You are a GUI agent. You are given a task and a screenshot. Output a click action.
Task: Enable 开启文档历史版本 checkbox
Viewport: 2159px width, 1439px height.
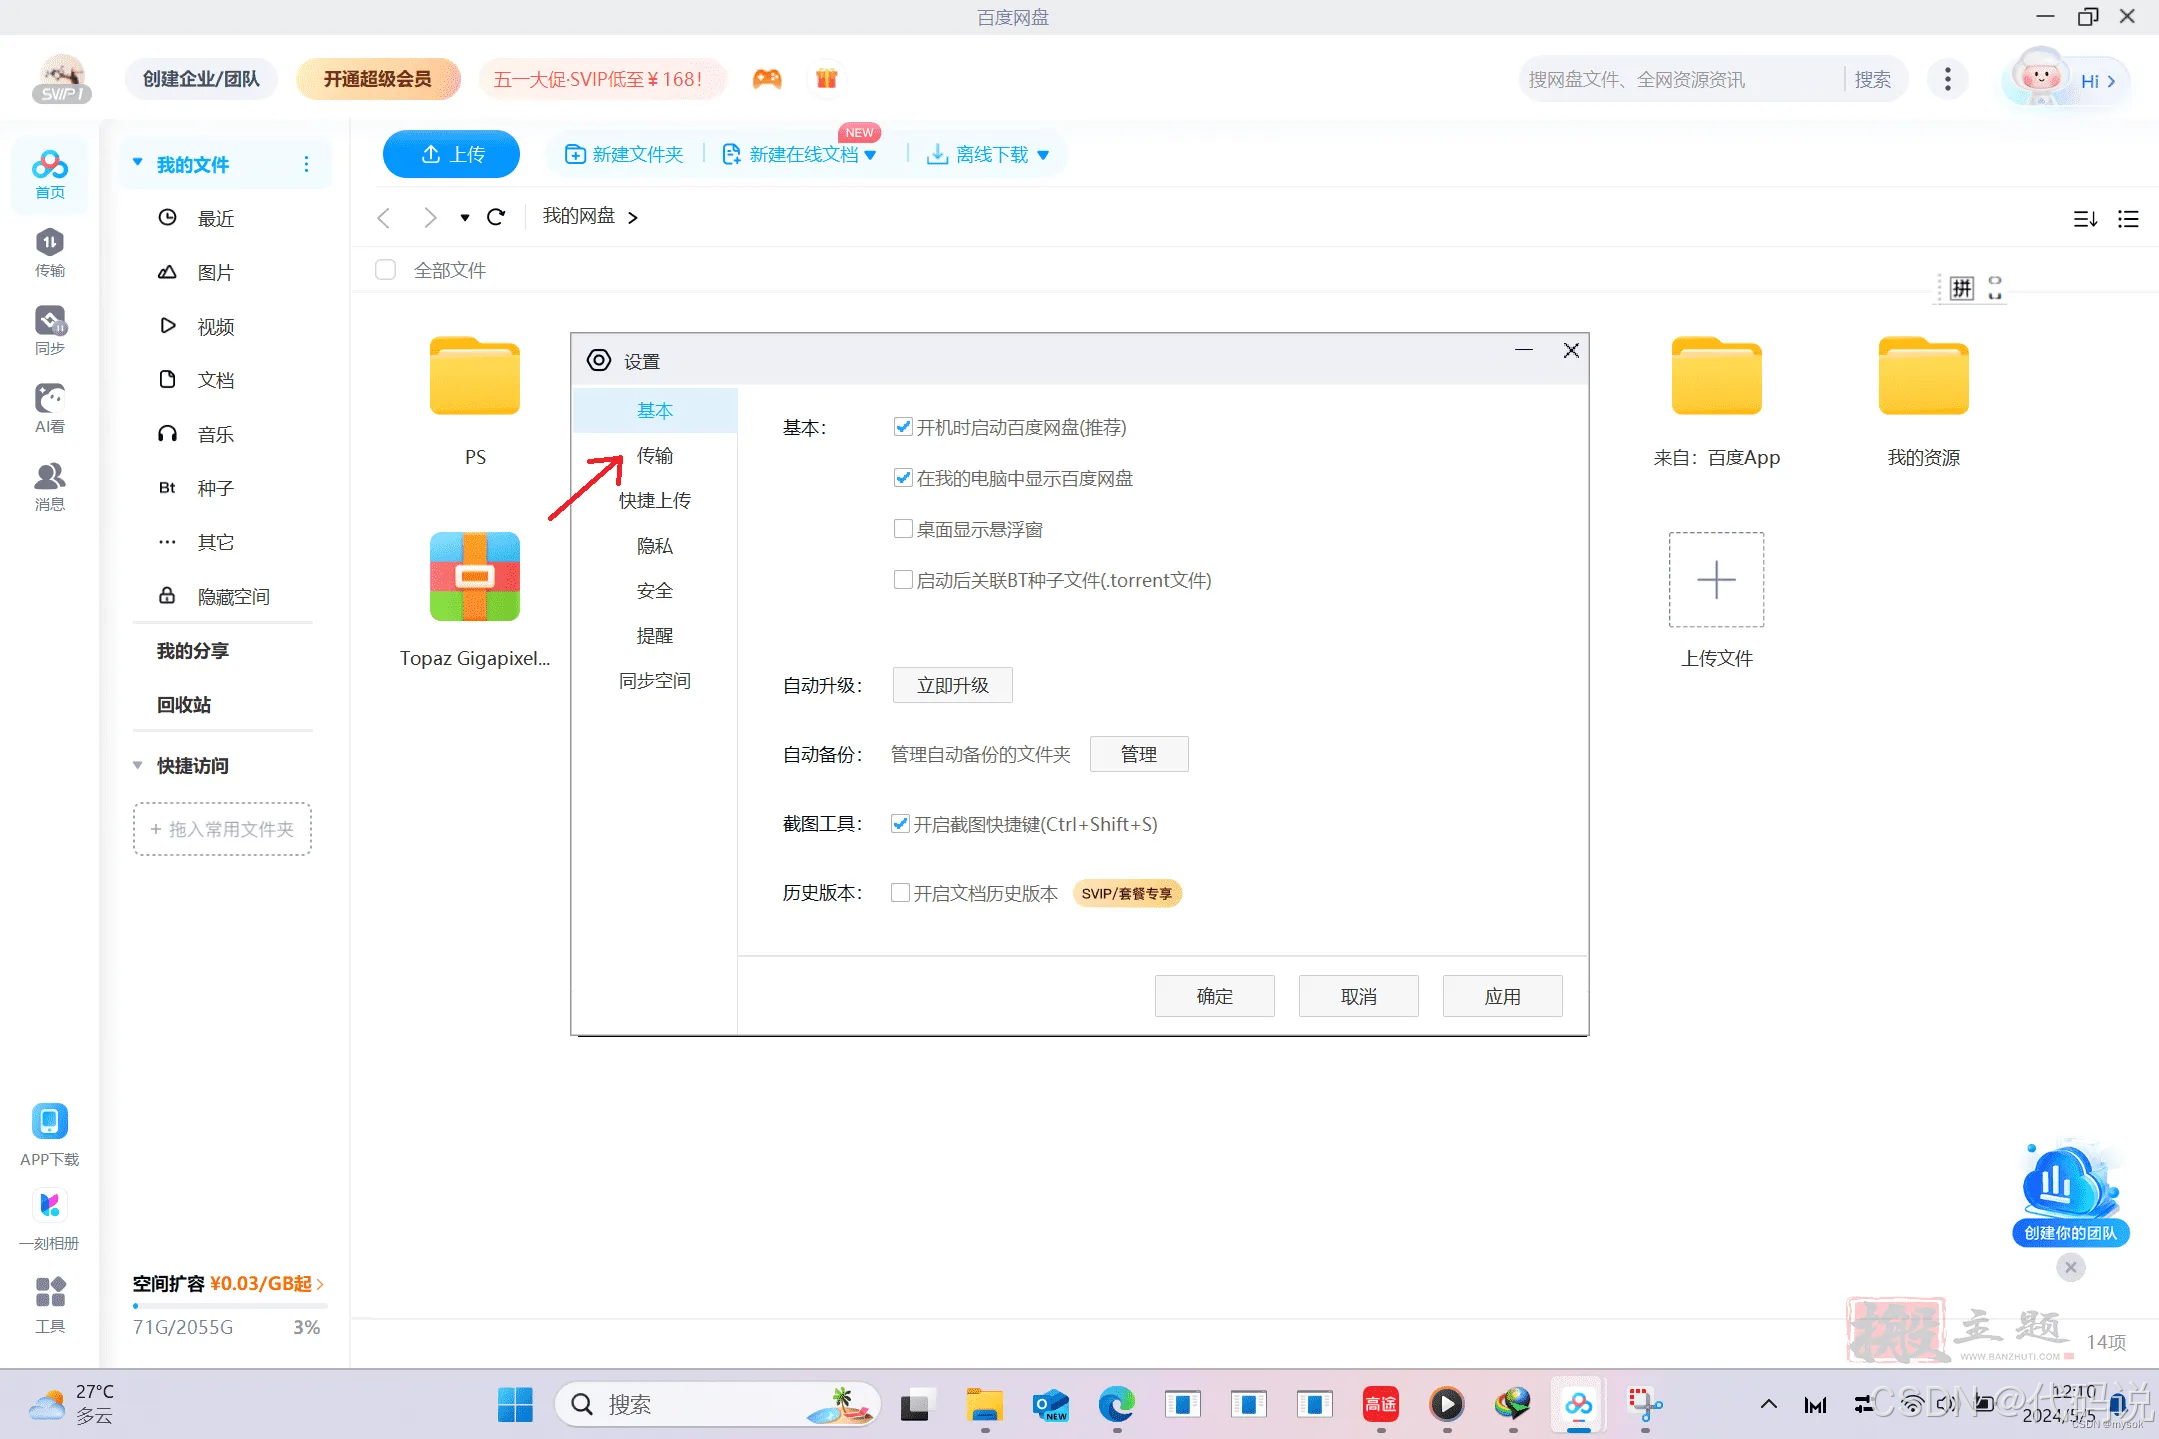[900, 893]
